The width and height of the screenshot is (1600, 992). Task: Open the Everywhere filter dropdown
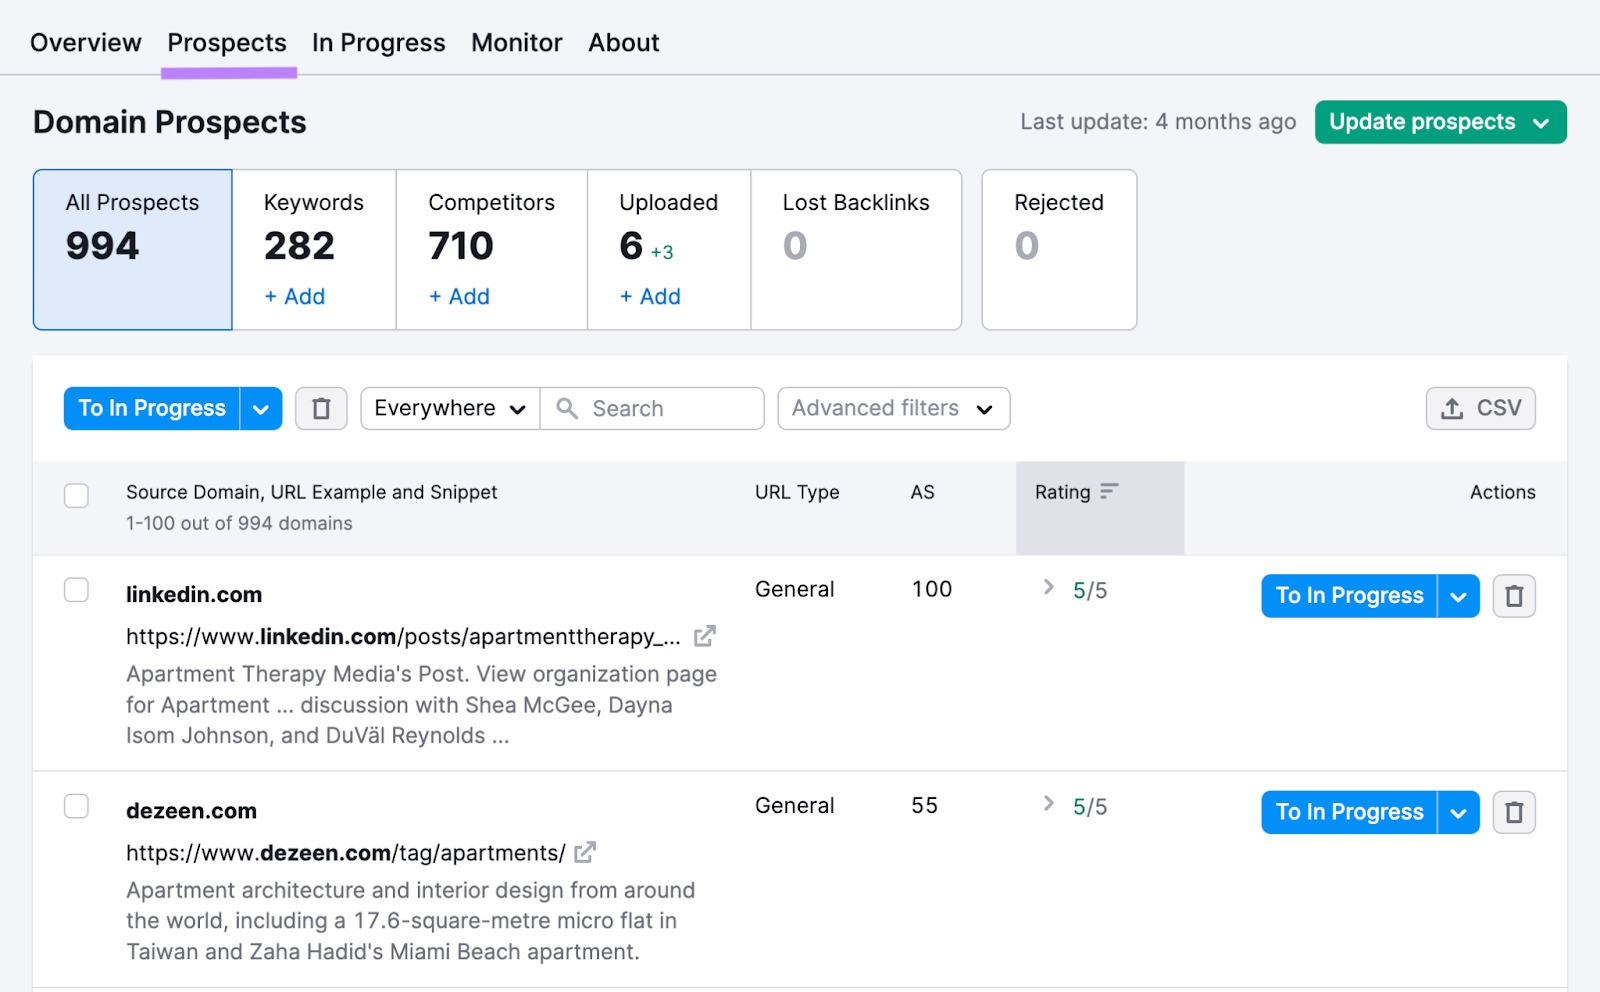tap(449, 408)
